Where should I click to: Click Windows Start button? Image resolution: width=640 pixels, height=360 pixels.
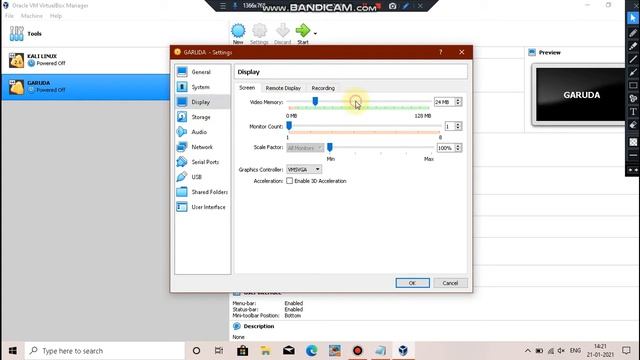click(x=13, y=351)
